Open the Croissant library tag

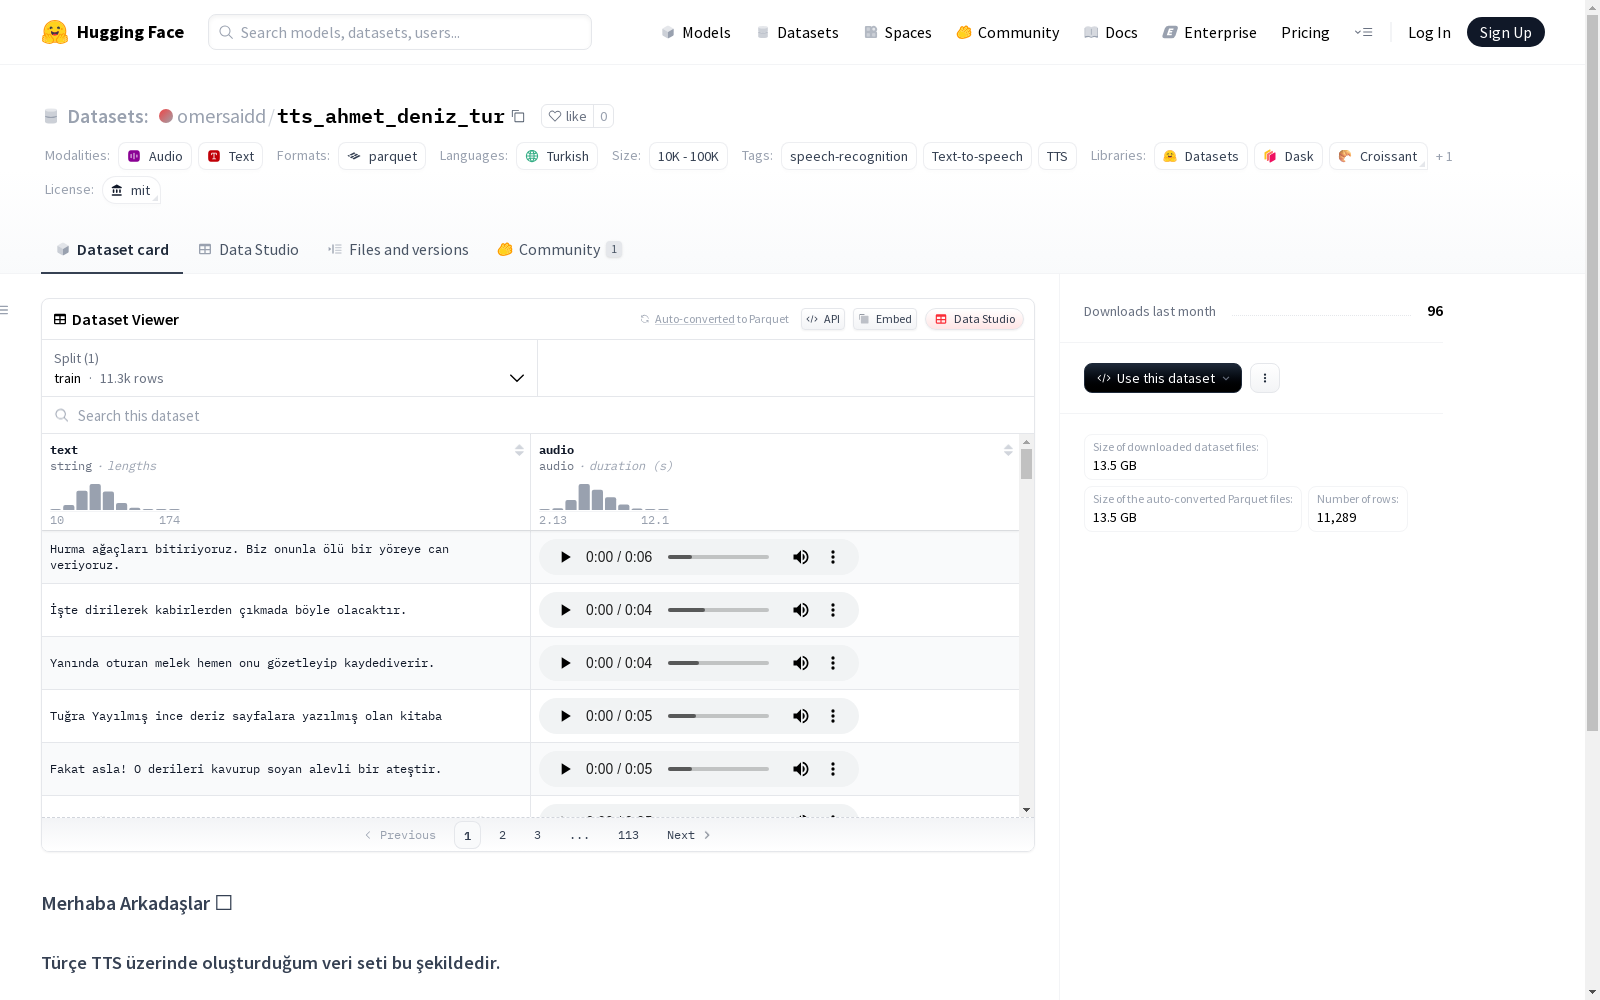(x=1378, y=156)
